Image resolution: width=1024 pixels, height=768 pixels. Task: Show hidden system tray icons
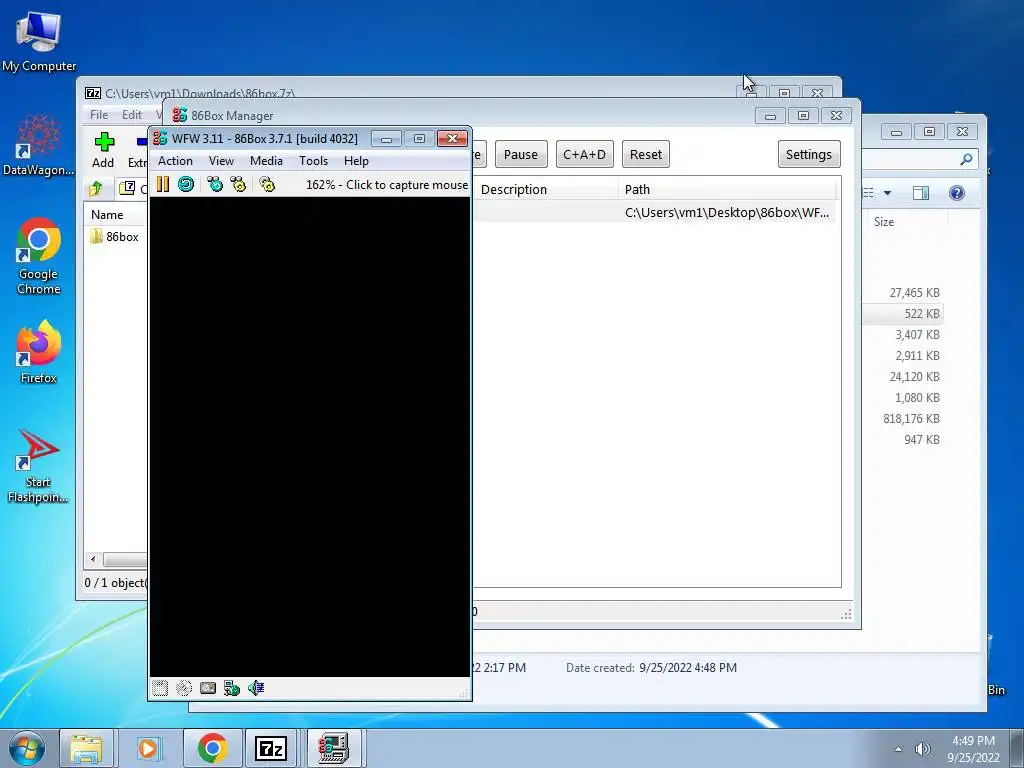click(x=899, y=749)
